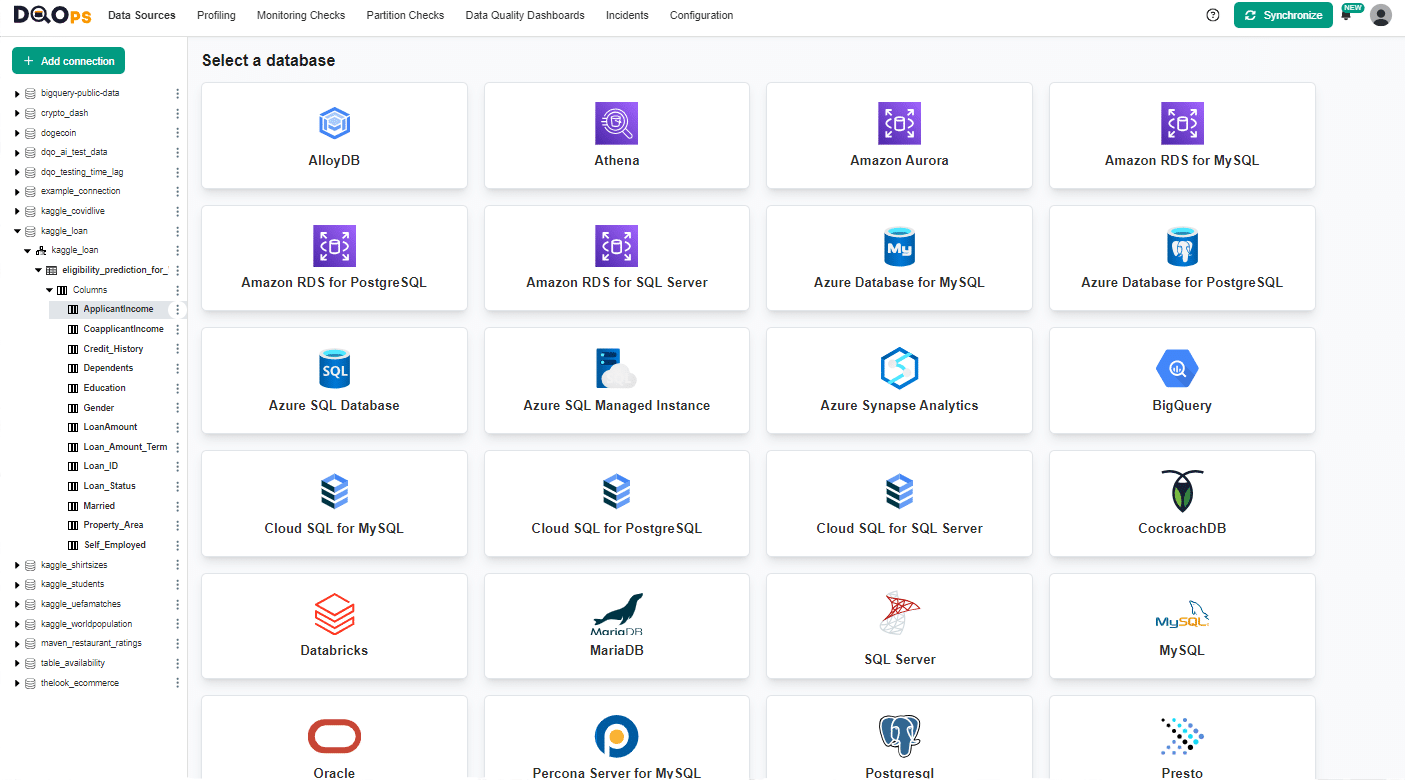Select the Loan_Amount_Term column

pyautogui.click(x=125, y=447)
